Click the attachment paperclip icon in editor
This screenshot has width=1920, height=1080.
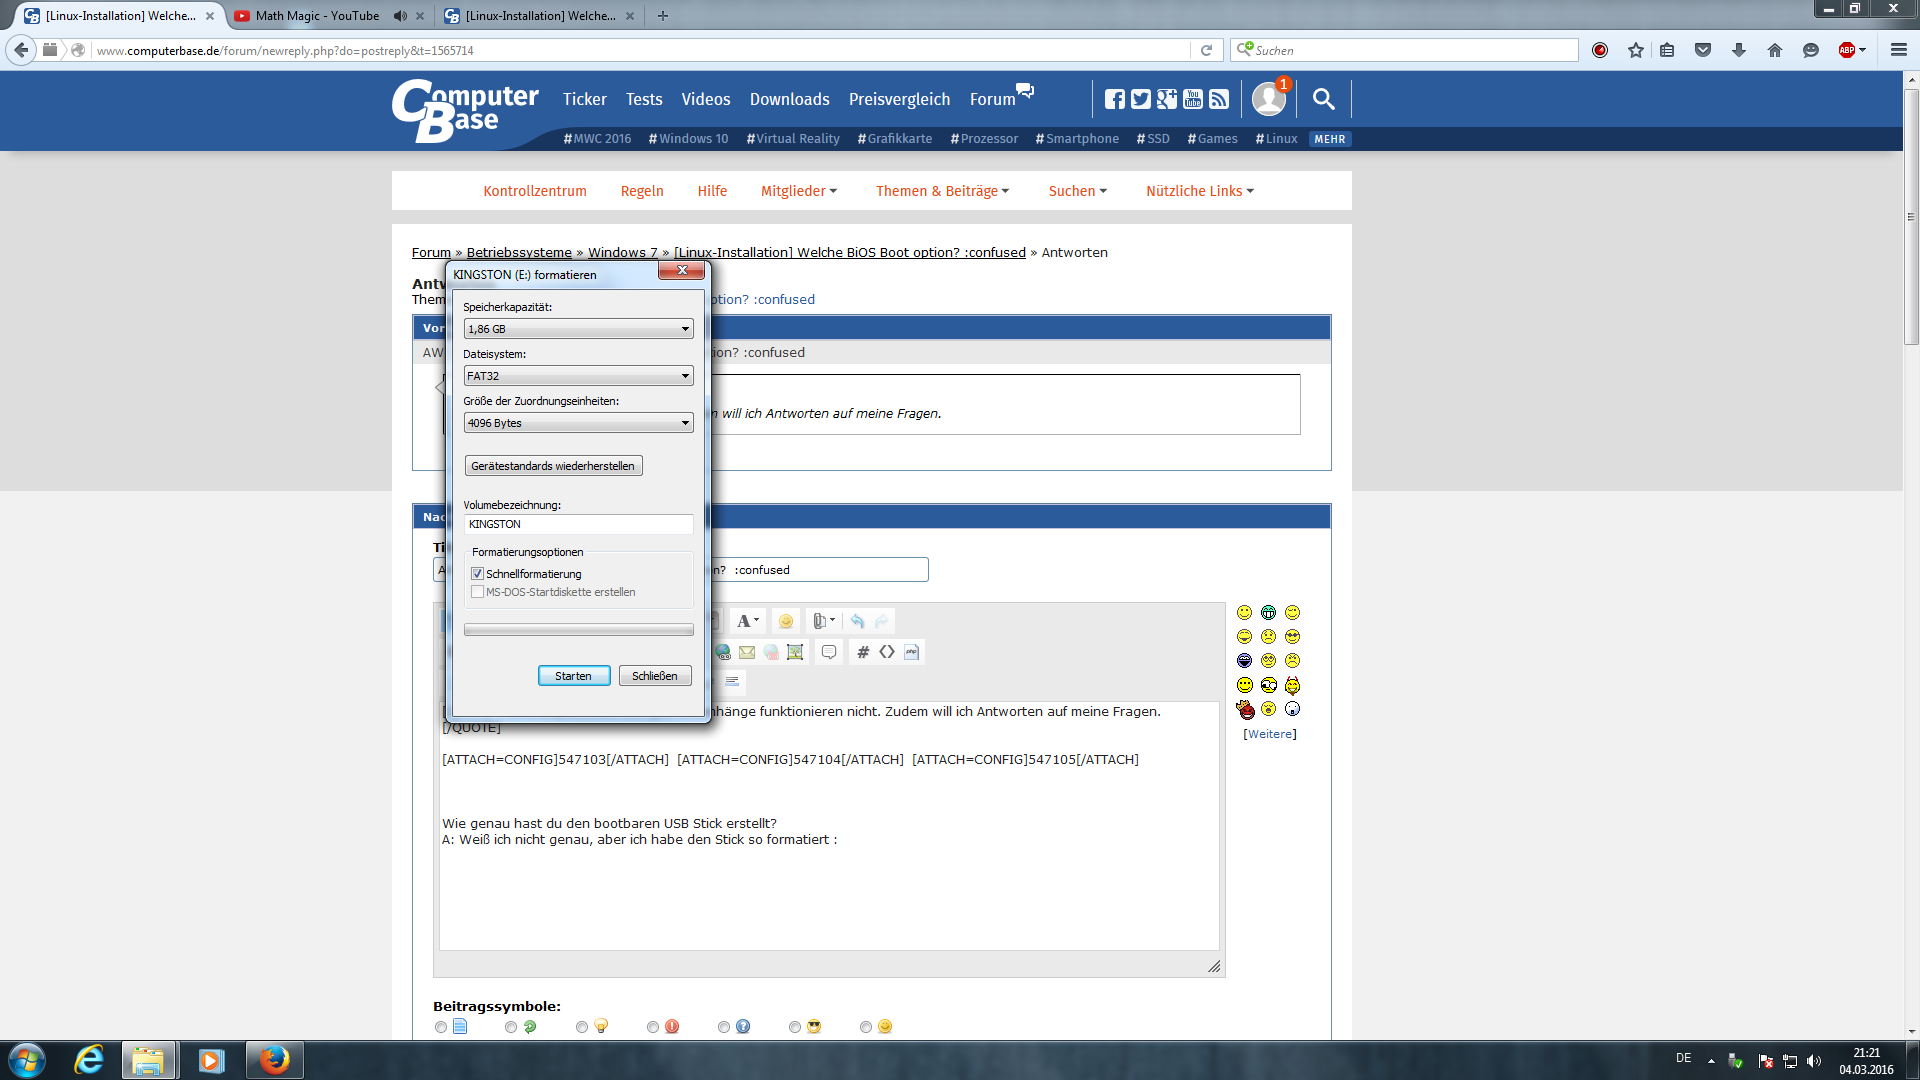(820, 621)
